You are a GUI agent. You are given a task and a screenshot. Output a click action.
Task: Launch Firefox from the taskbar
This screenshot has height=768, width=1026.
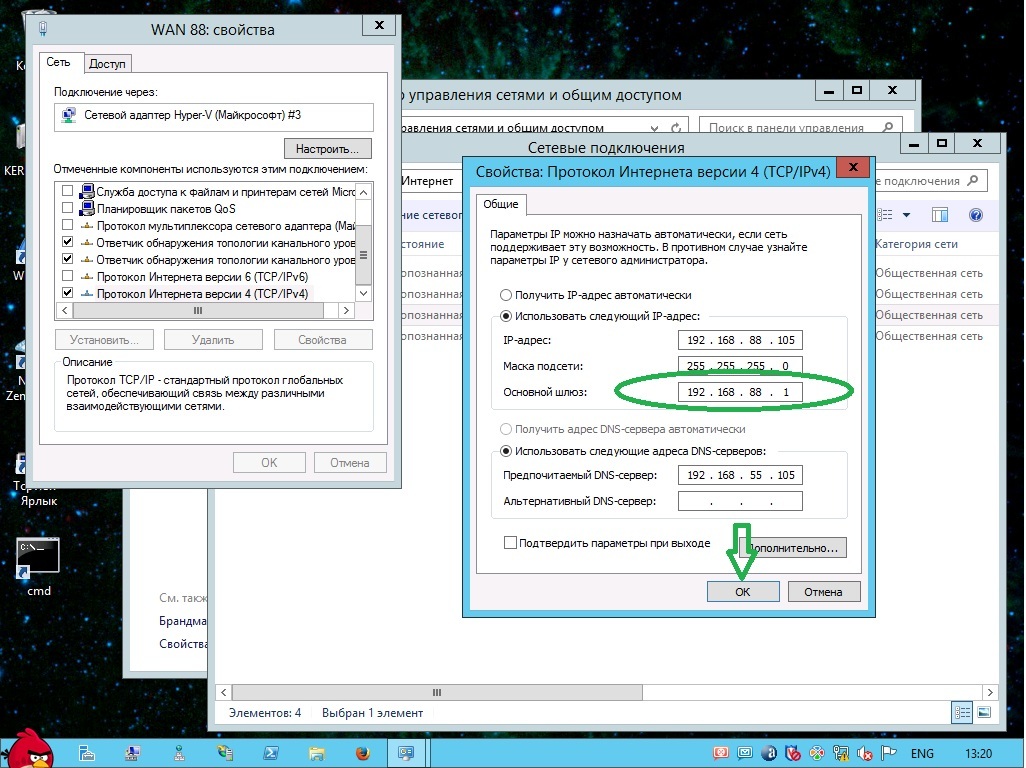click(362, 752)
